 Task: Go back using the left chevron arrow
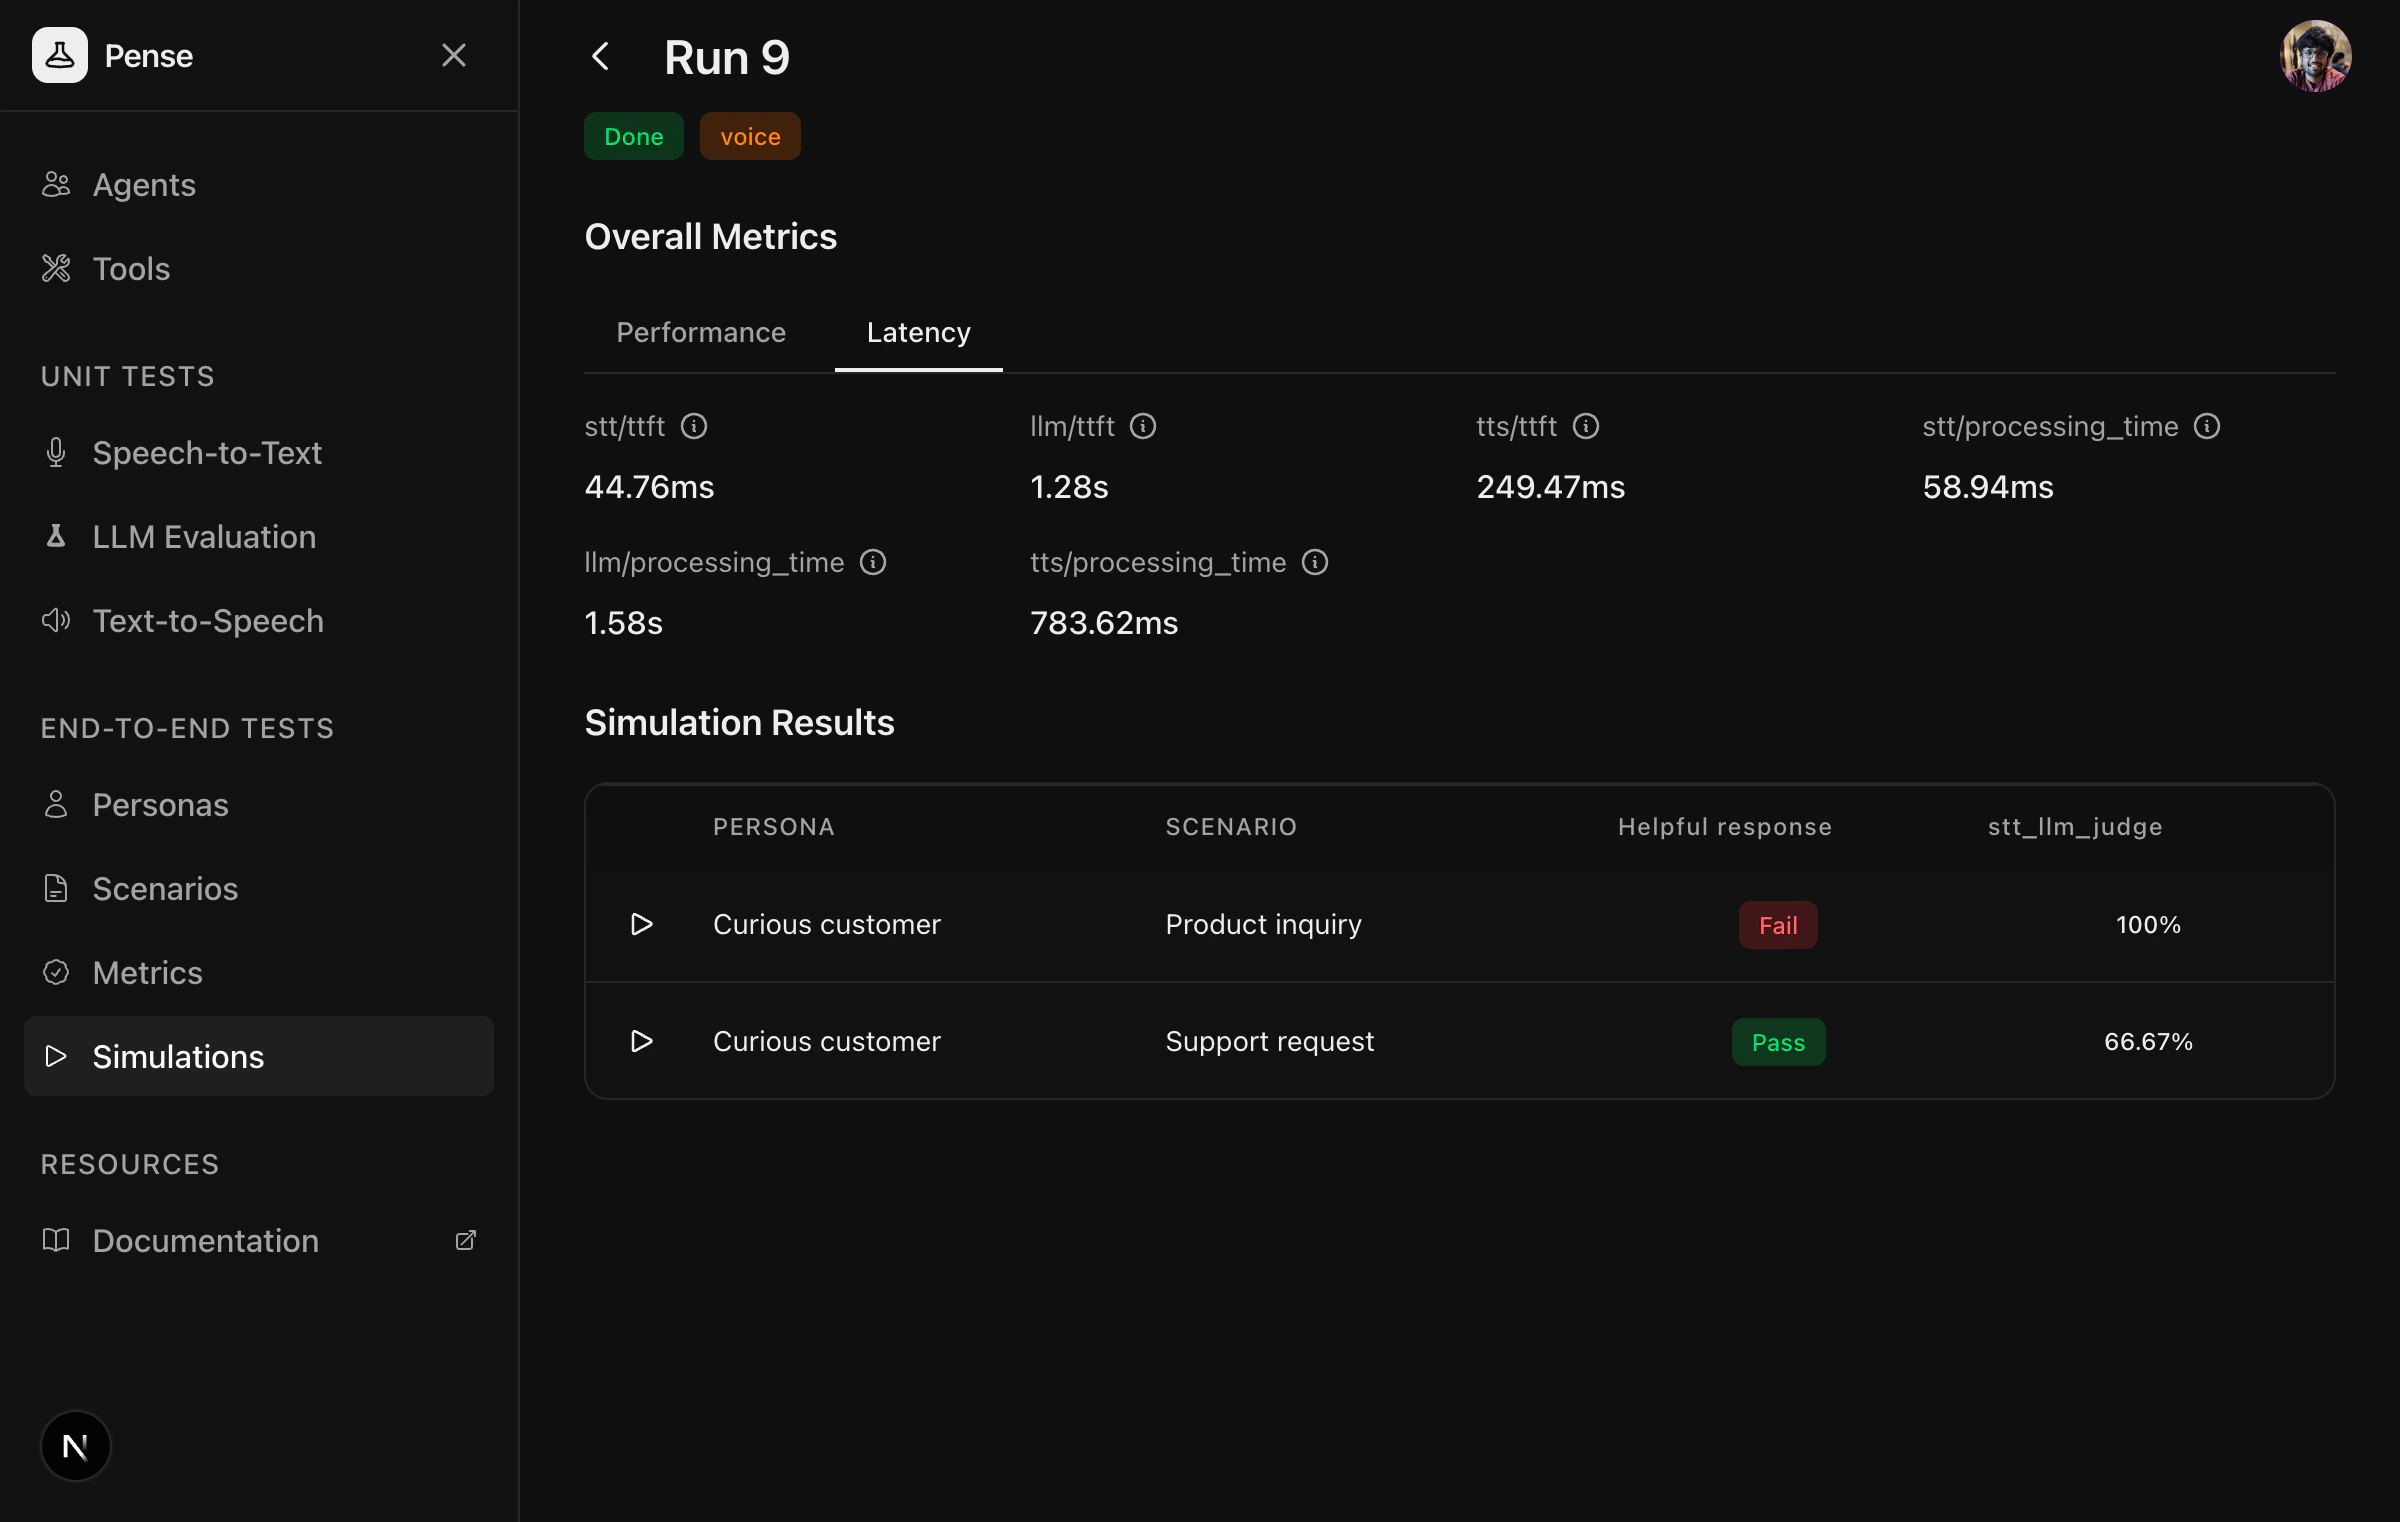click(600, 57)
